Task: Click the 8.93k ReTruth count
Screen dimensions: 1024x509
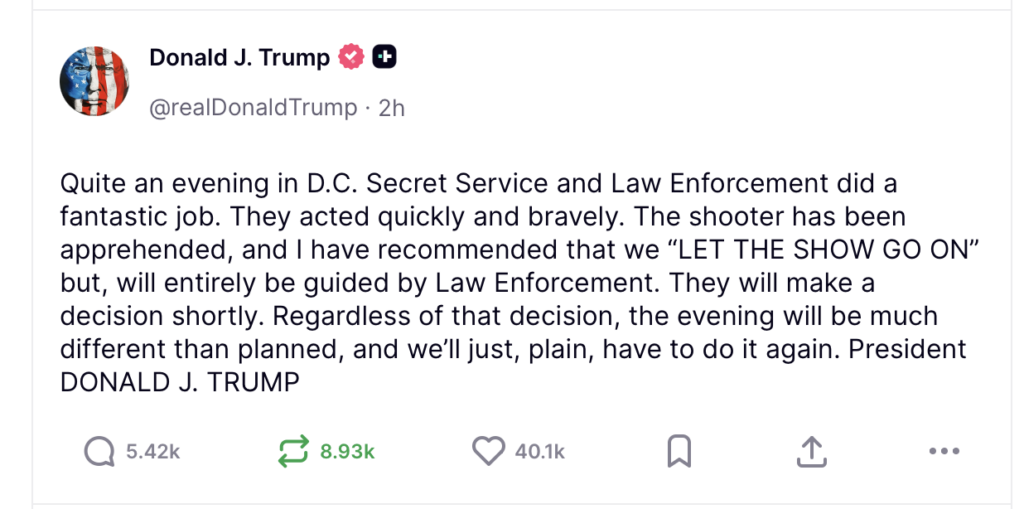Action: tap(347, 452)
